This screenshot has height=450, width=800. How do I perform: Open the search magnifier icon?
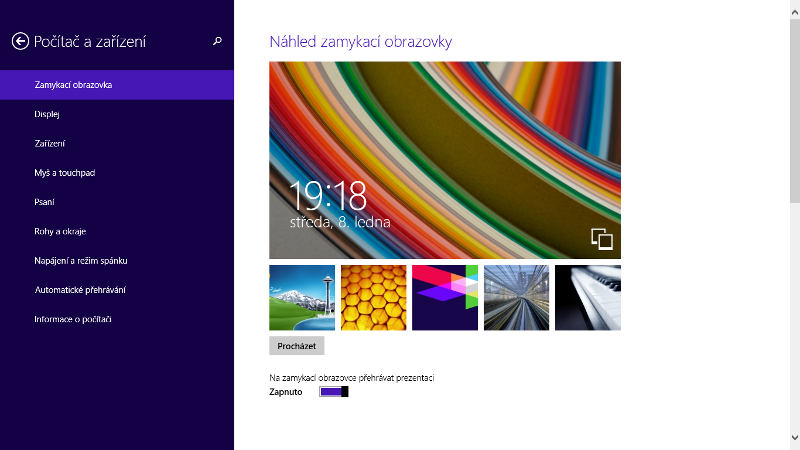pyautogui.click(x=217, y=41)
